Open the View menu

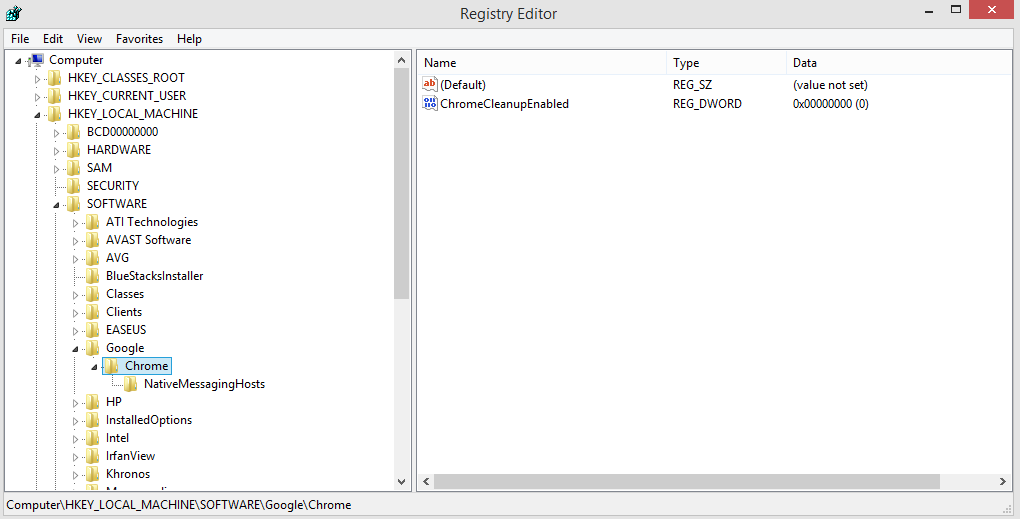pyautogui.click(x=89, y=39)
